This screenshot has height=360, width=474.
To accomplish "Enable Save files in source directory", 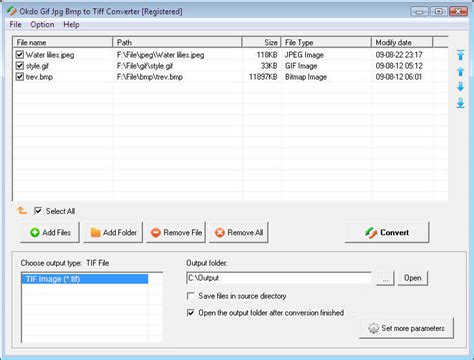I will click(x=191, y=296).
